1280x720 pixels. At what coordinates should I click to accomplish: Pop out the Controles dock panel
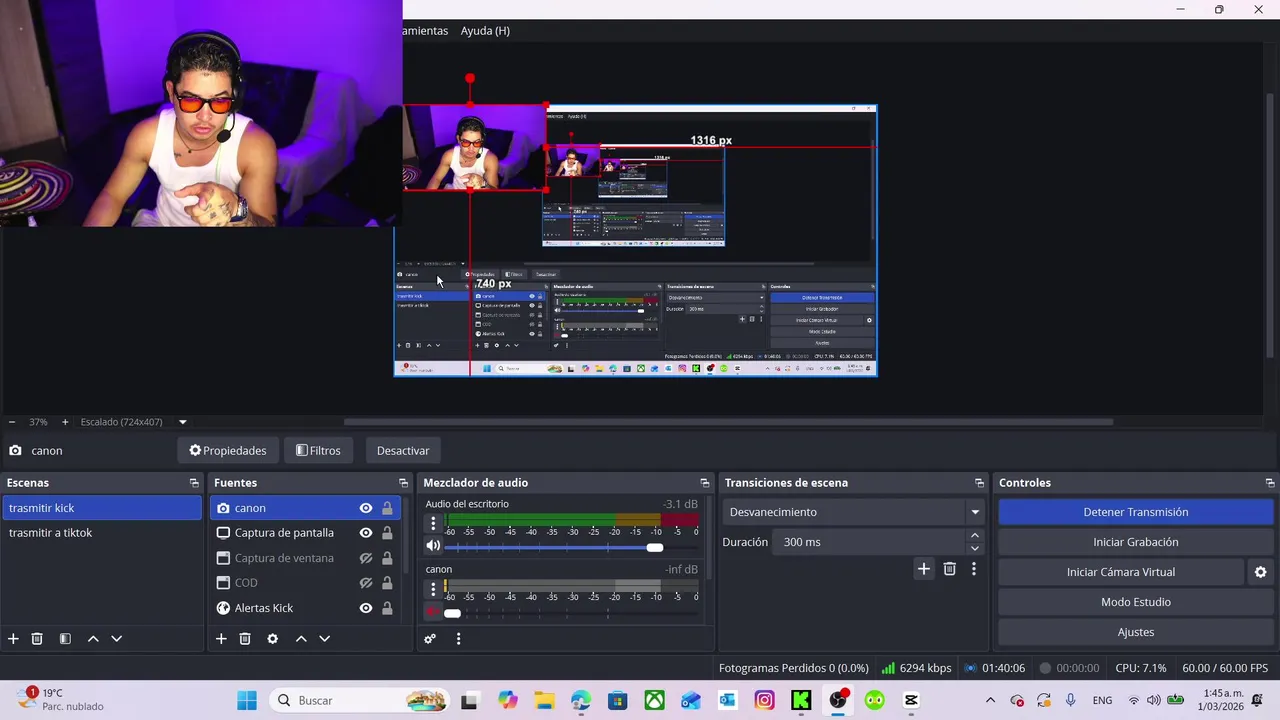[1270, 483]
